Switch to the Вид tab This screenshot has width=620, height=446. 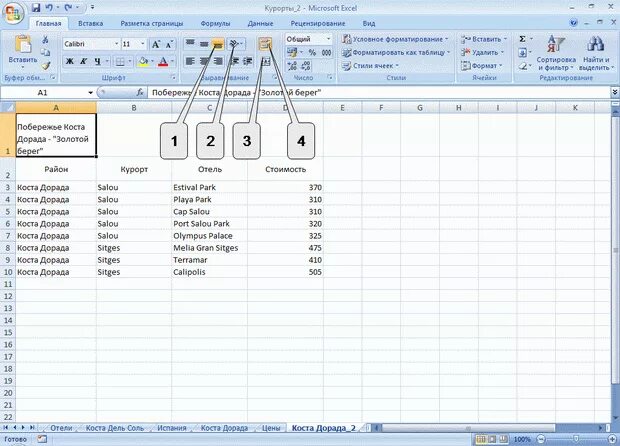pyautogui.click(x=369, y=23)
